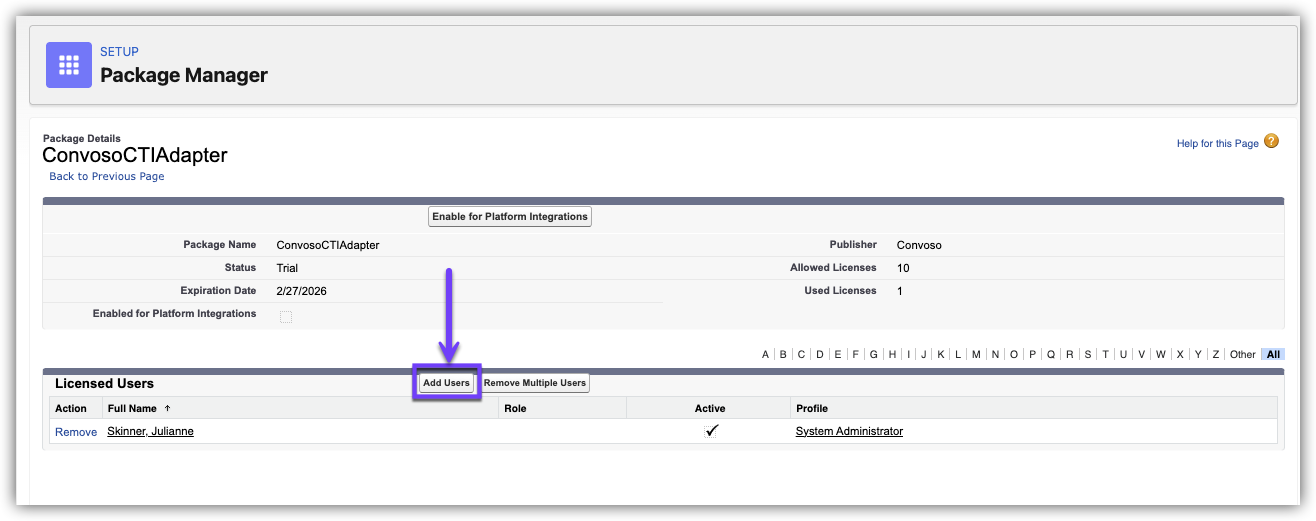The height and width of the screenshot is (521, 1316).
Task: Filter licensed users by letter A
Action: [766, 354]
